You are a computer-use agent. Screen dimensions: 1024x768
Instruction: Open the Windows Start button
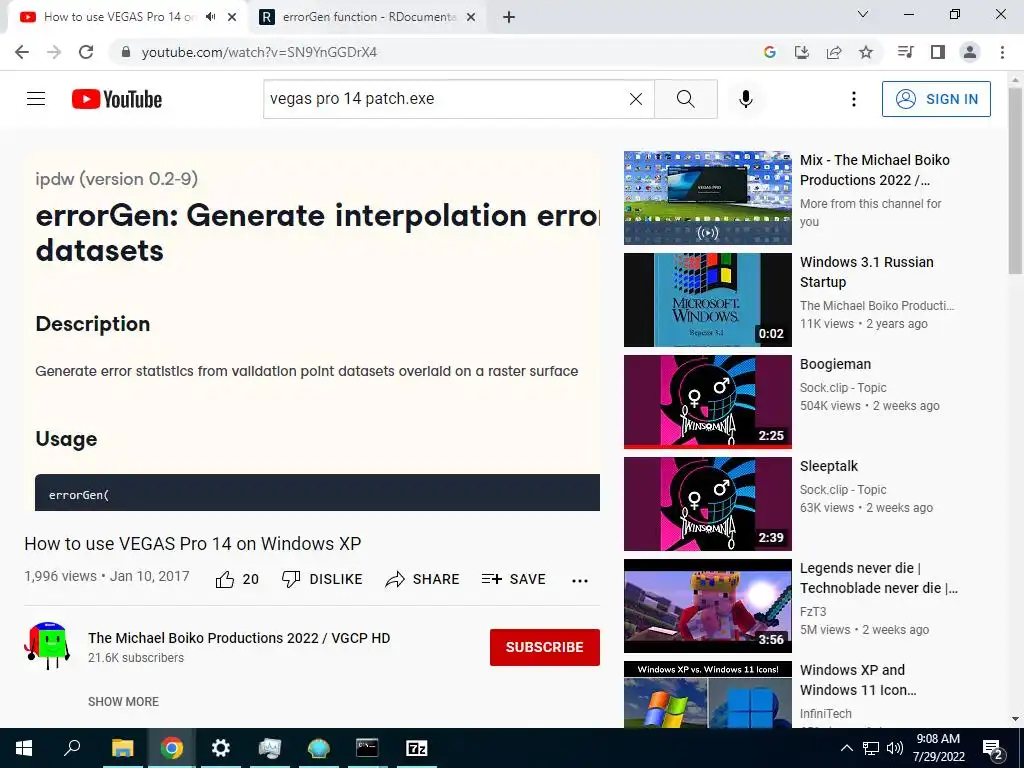[24, 748]
